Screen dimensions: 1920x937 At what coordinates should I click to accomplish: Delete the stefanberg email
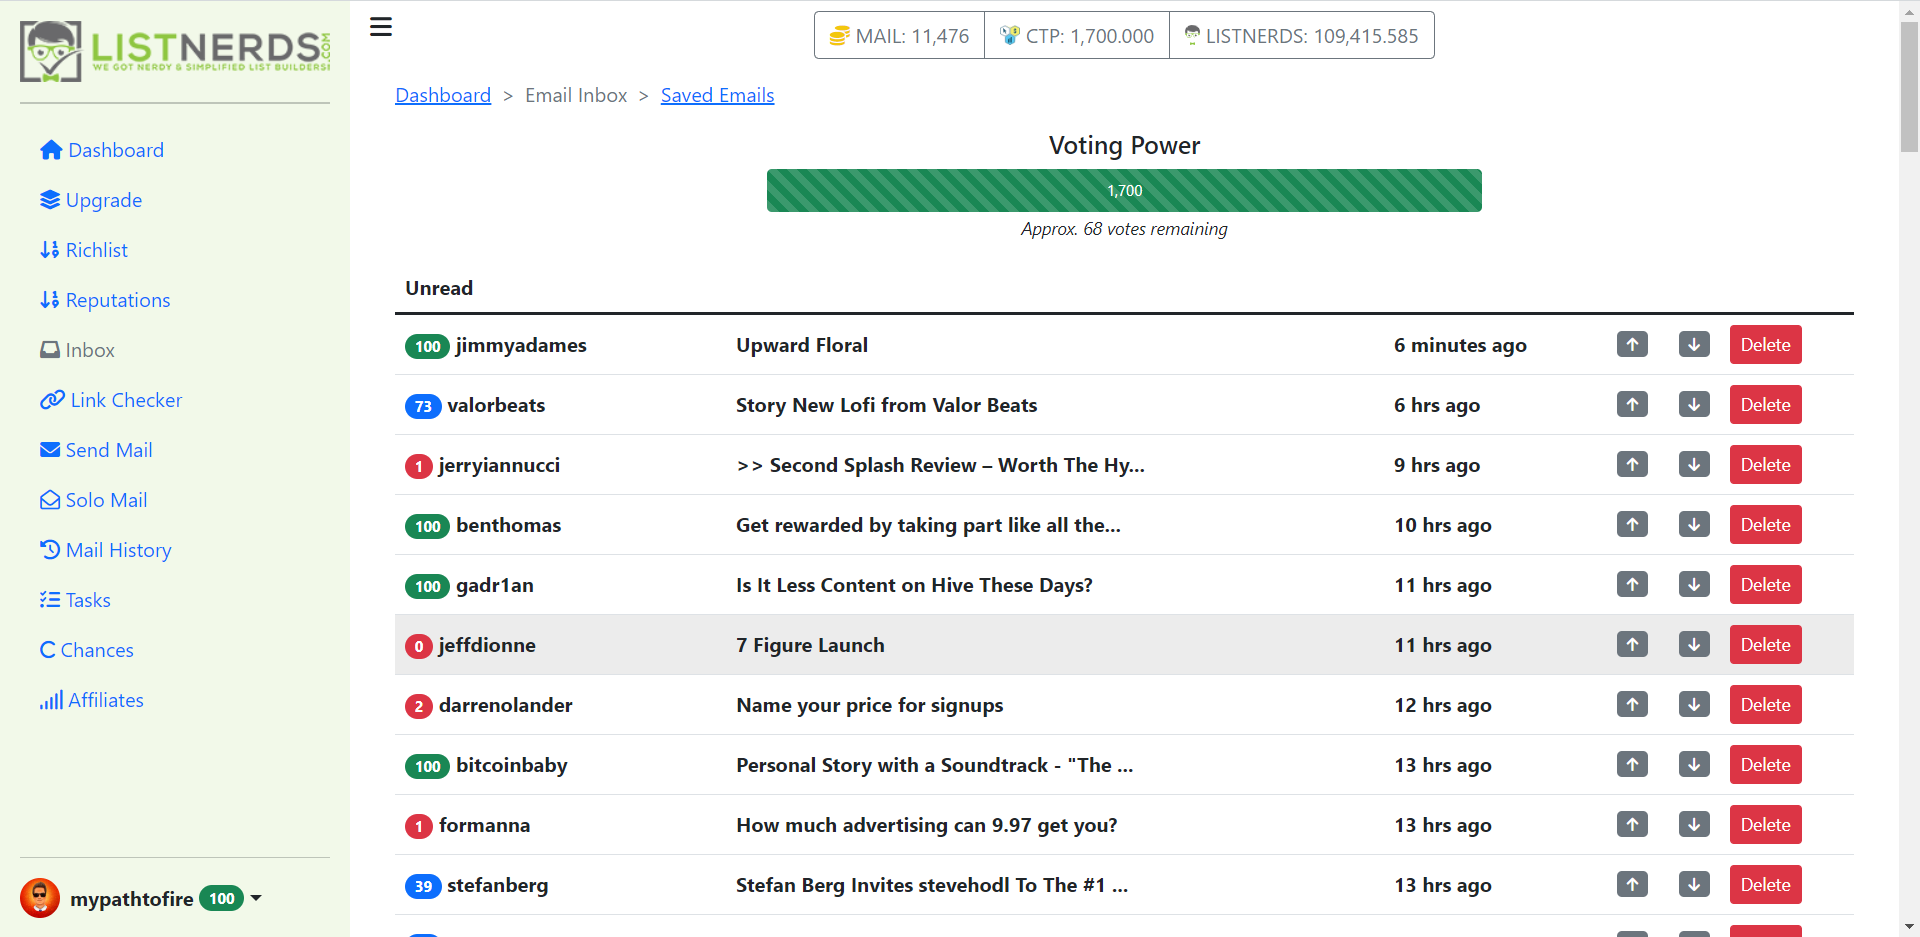pyautogui.click(x=1766, y=885)
